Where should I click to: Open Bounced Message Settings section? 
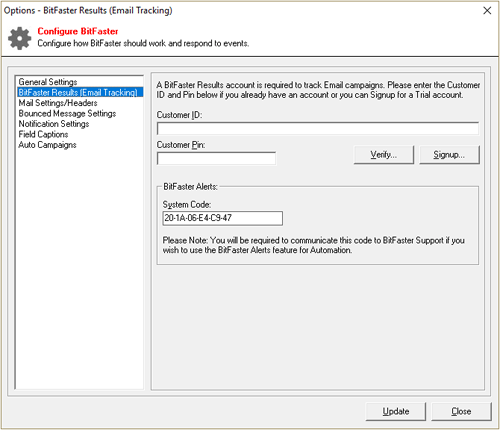pos(67,114)
